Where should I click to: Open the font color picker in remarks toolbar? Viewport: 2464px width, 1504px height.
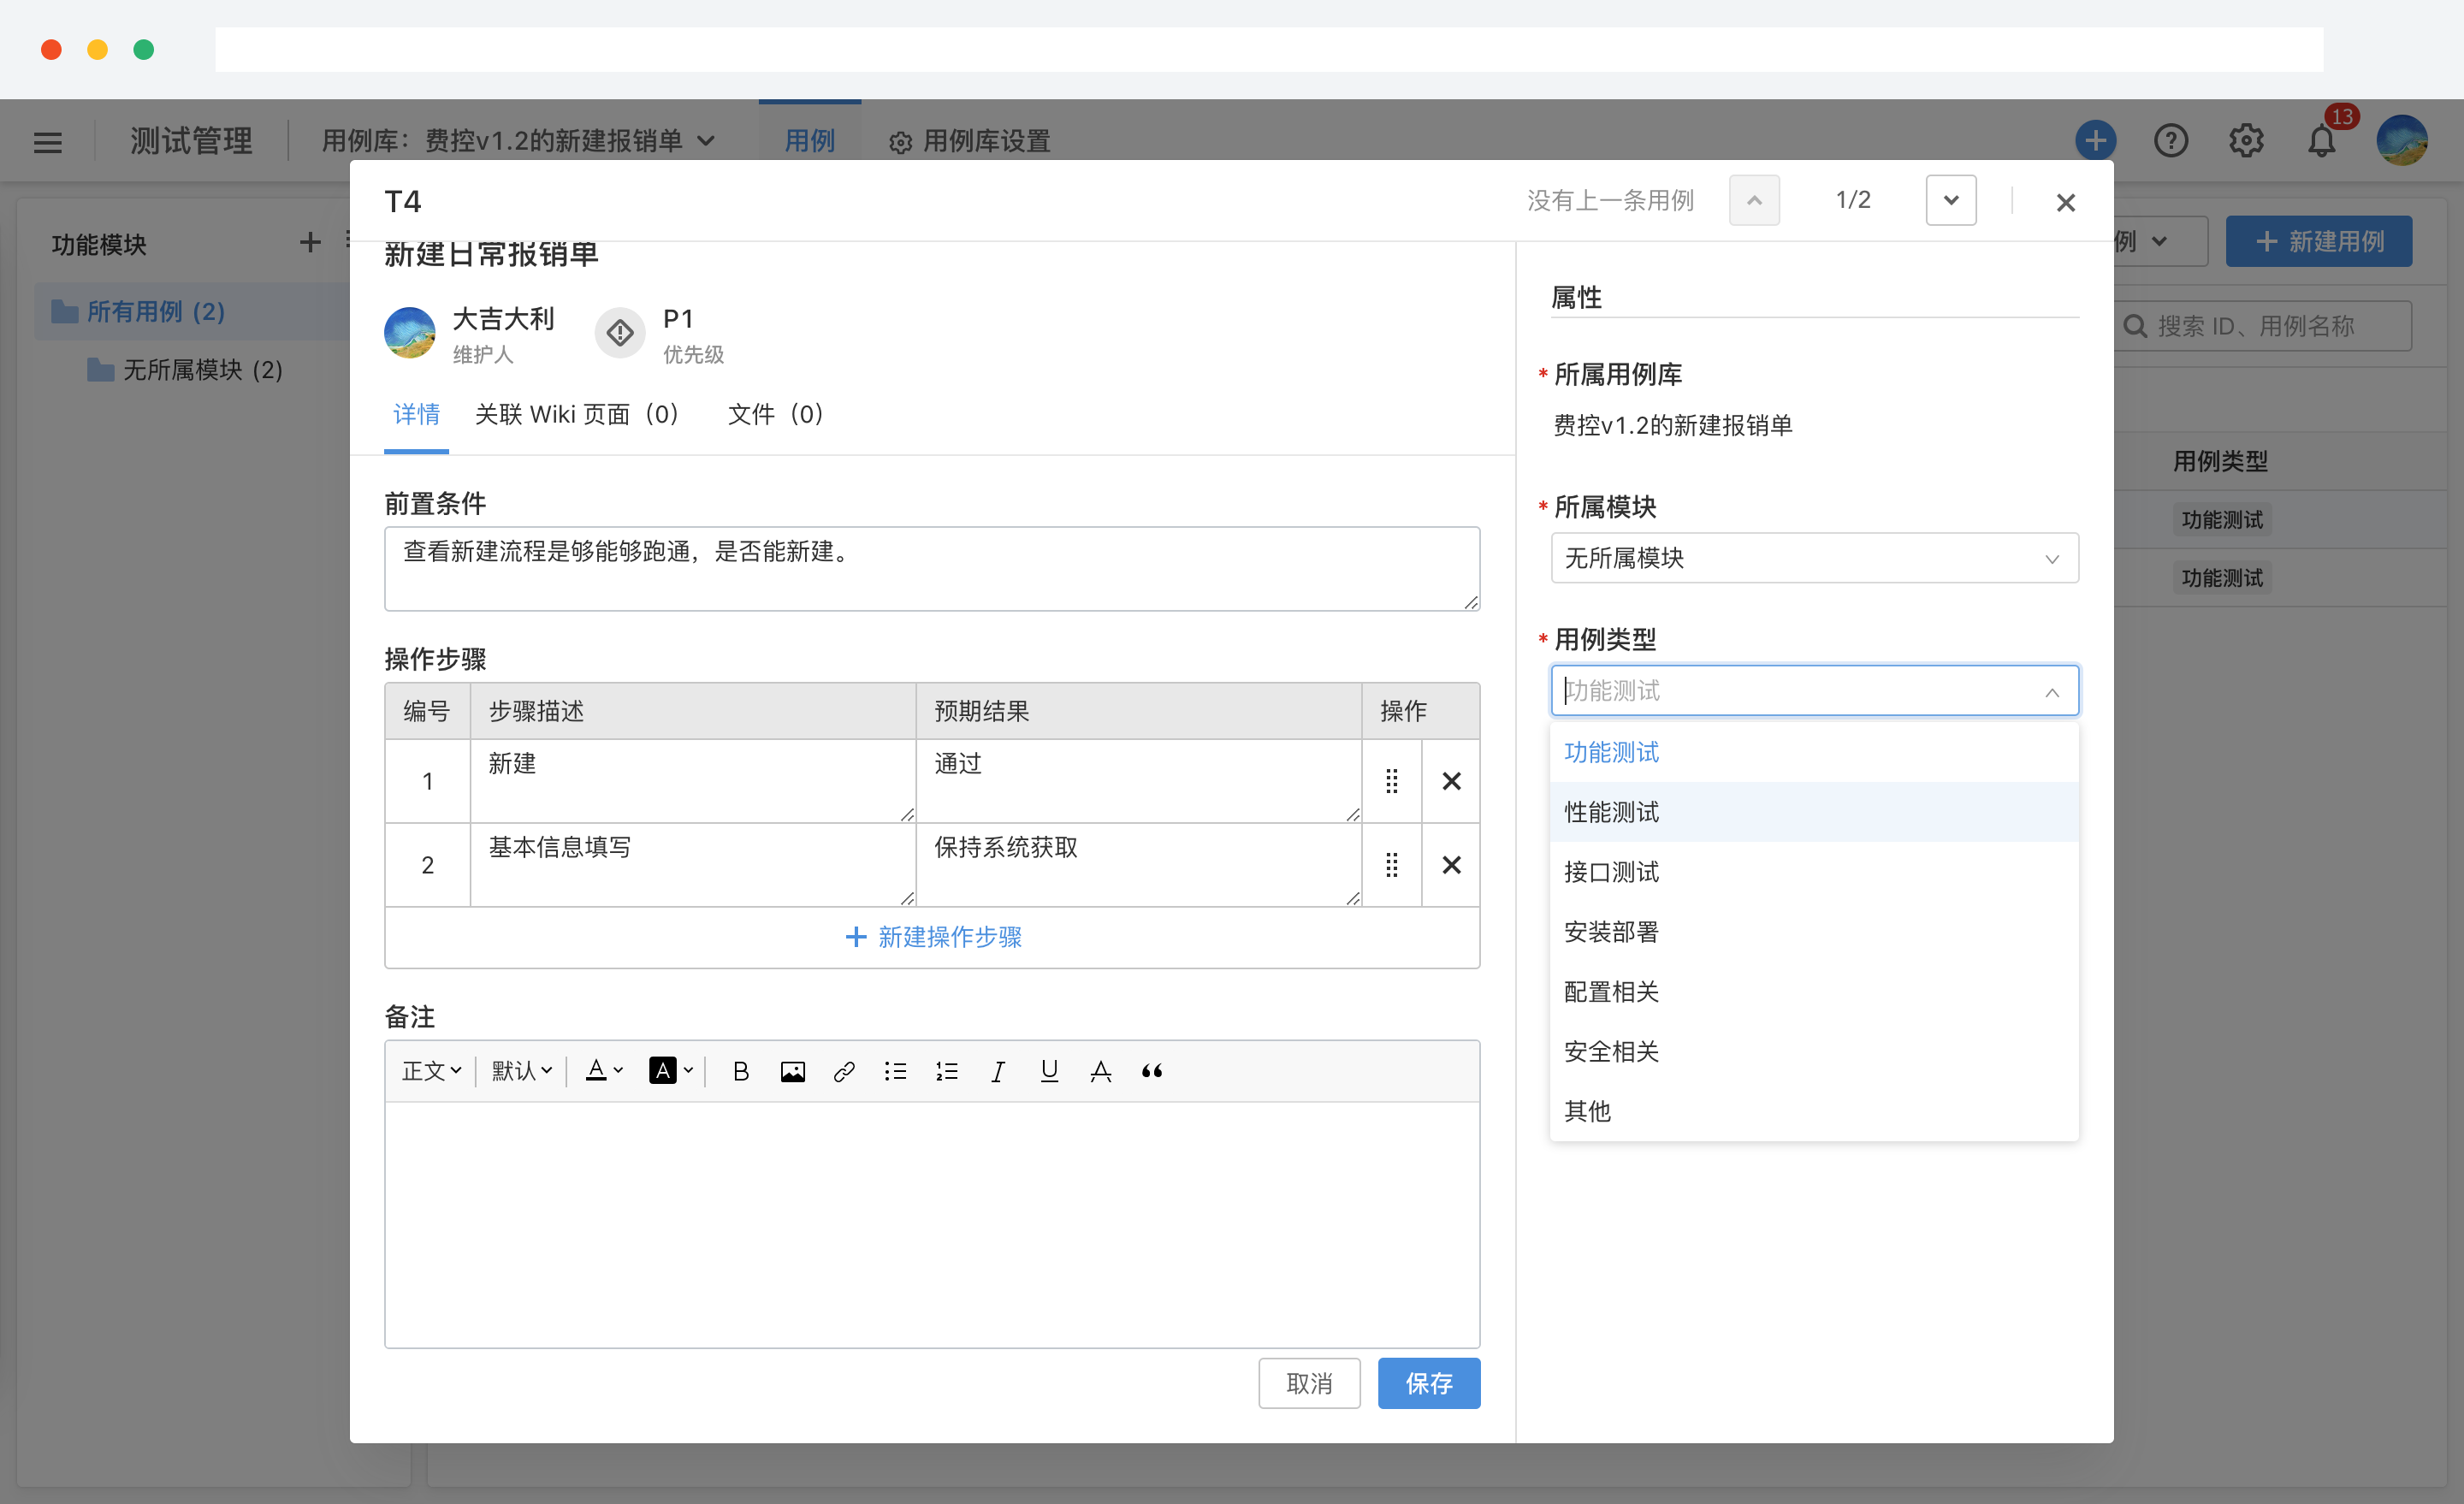(602, 1070)
